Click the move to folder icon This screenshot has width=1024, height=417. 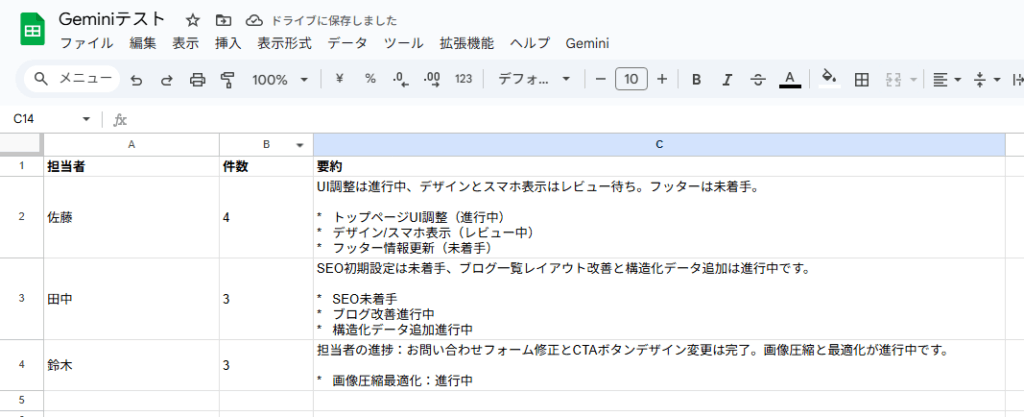[x=222, y=20]
